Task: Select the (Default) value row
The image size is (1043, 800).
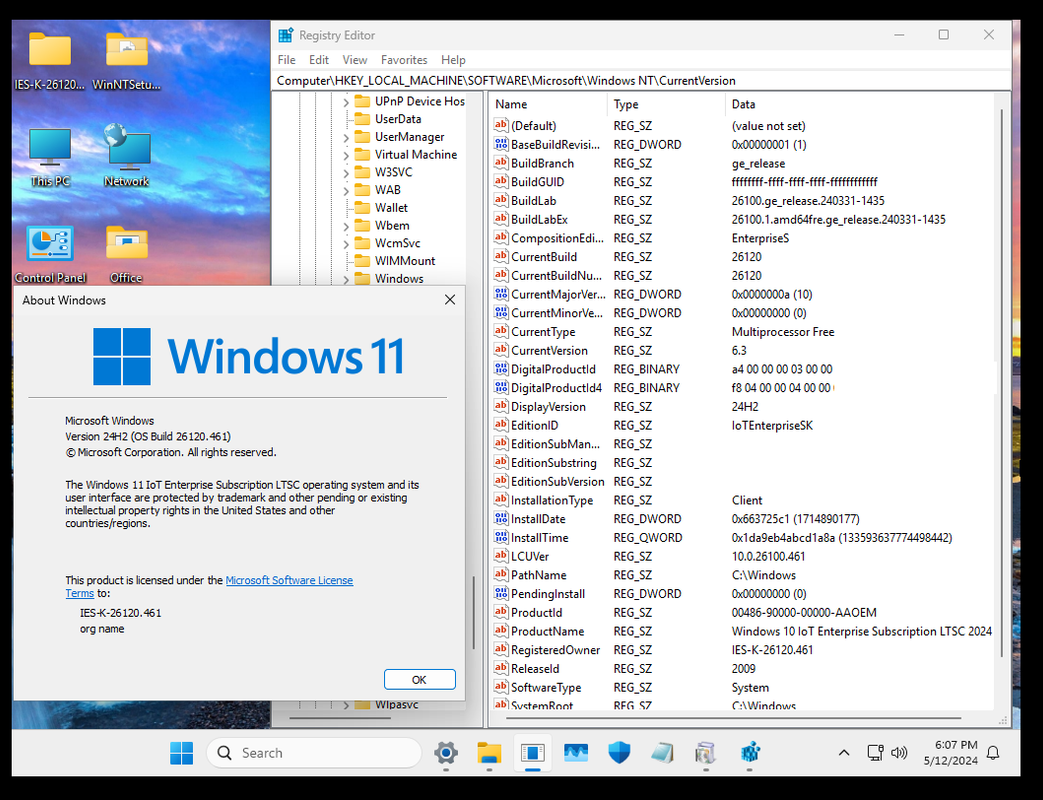Action: point(742,126)
